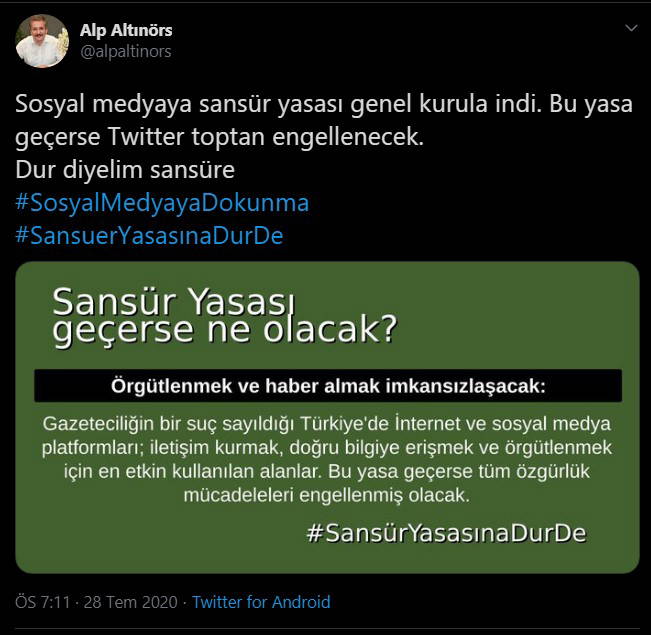
Task: Click the paragraph beginning Gazeteciliğin bir suç
Action: [x=327, y=459]
